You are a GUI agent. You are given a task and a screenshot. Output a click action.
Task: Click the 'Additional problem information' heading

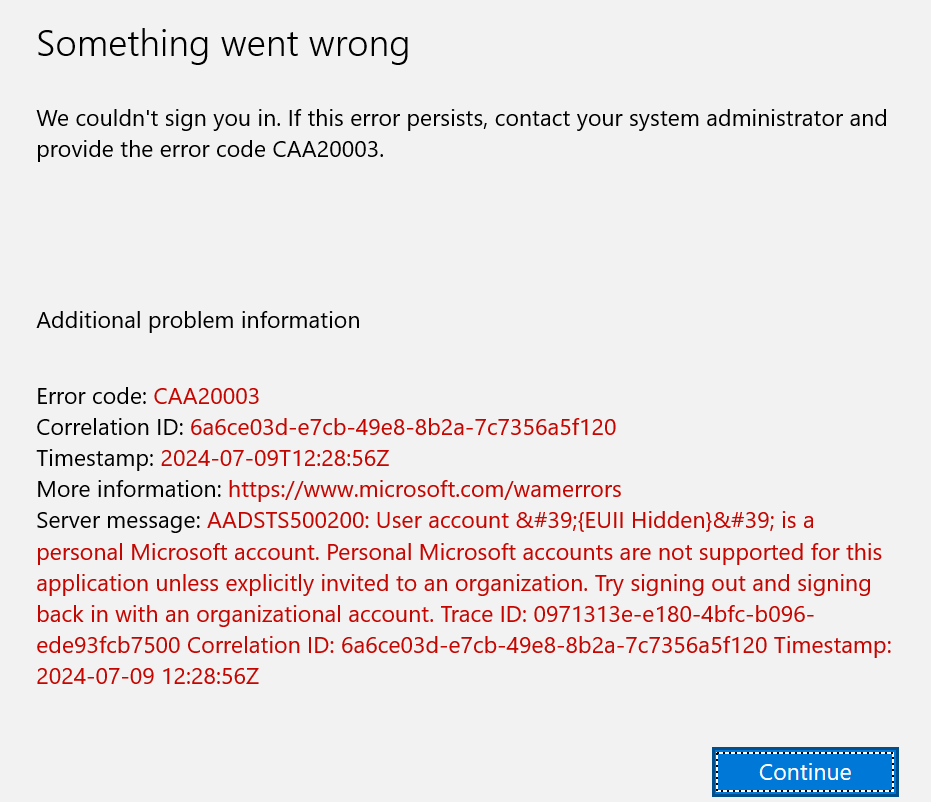click(x=198, y=320)
